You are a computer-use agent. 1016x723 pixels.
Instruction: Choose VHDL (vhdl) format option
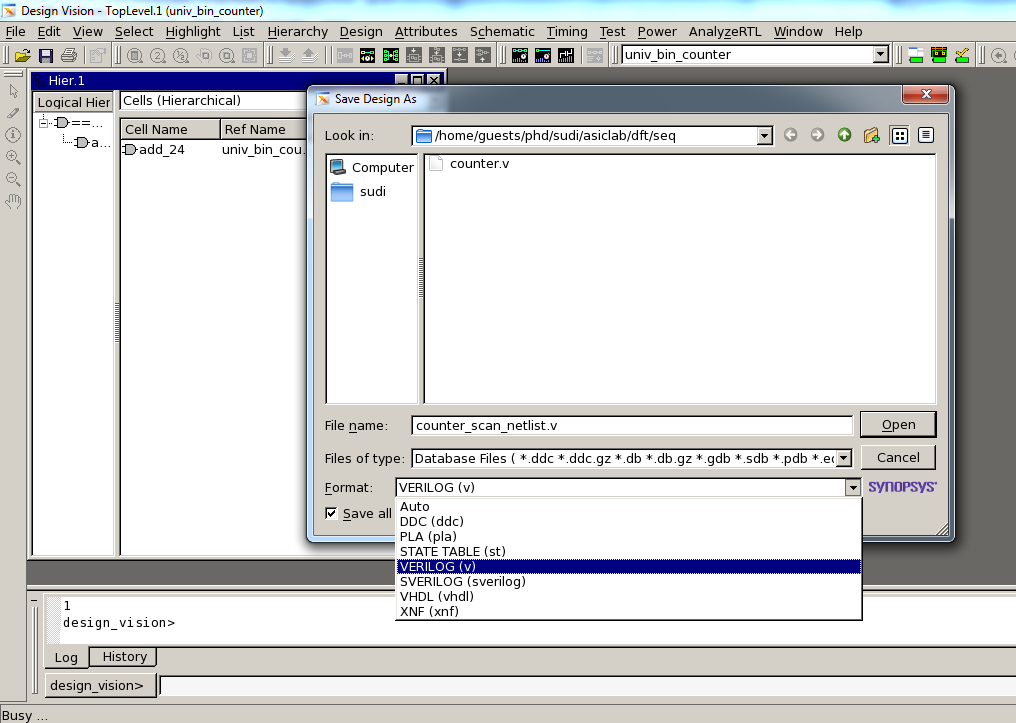(629, 596)
